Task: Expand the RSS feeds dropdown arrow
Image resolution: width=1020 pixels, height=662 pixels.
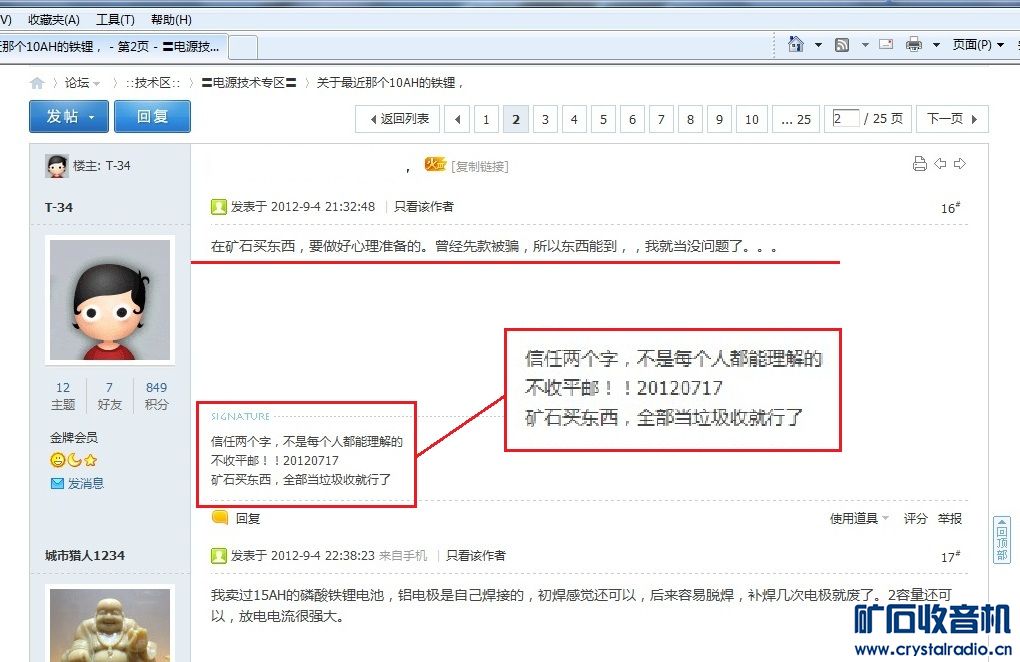Action: click(x=865, y=45)
